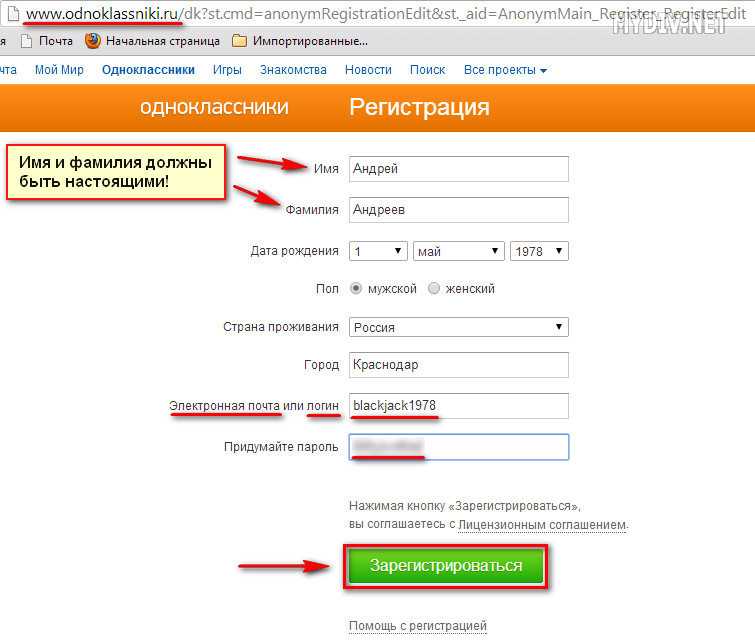Open the Импортированные bookmarks folder
This screenshot has height=640, width=755.
pos(299,41)
